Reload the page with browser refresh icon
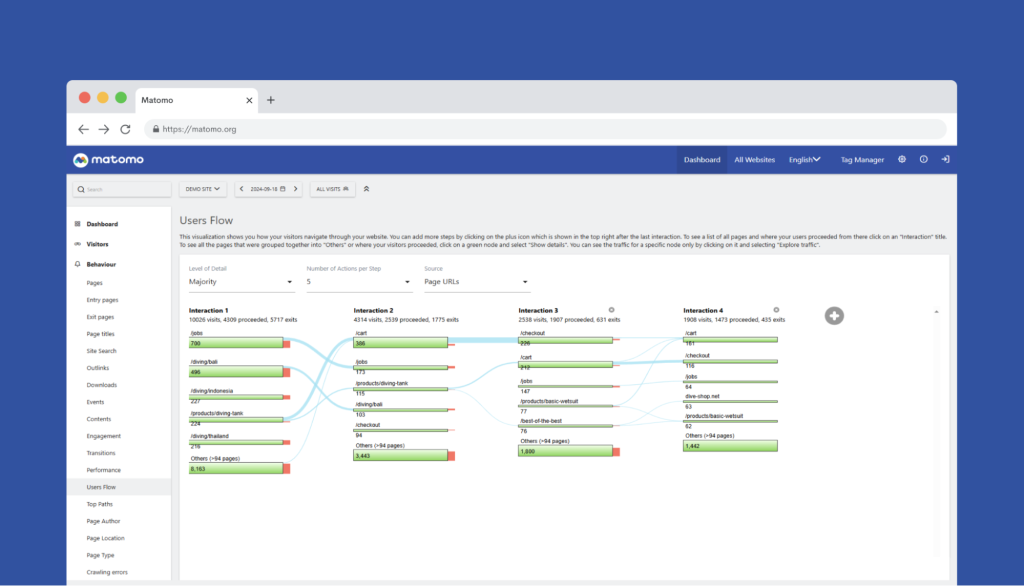The height and width of the screenshot is (586, 1024). [x=125, y=129]
